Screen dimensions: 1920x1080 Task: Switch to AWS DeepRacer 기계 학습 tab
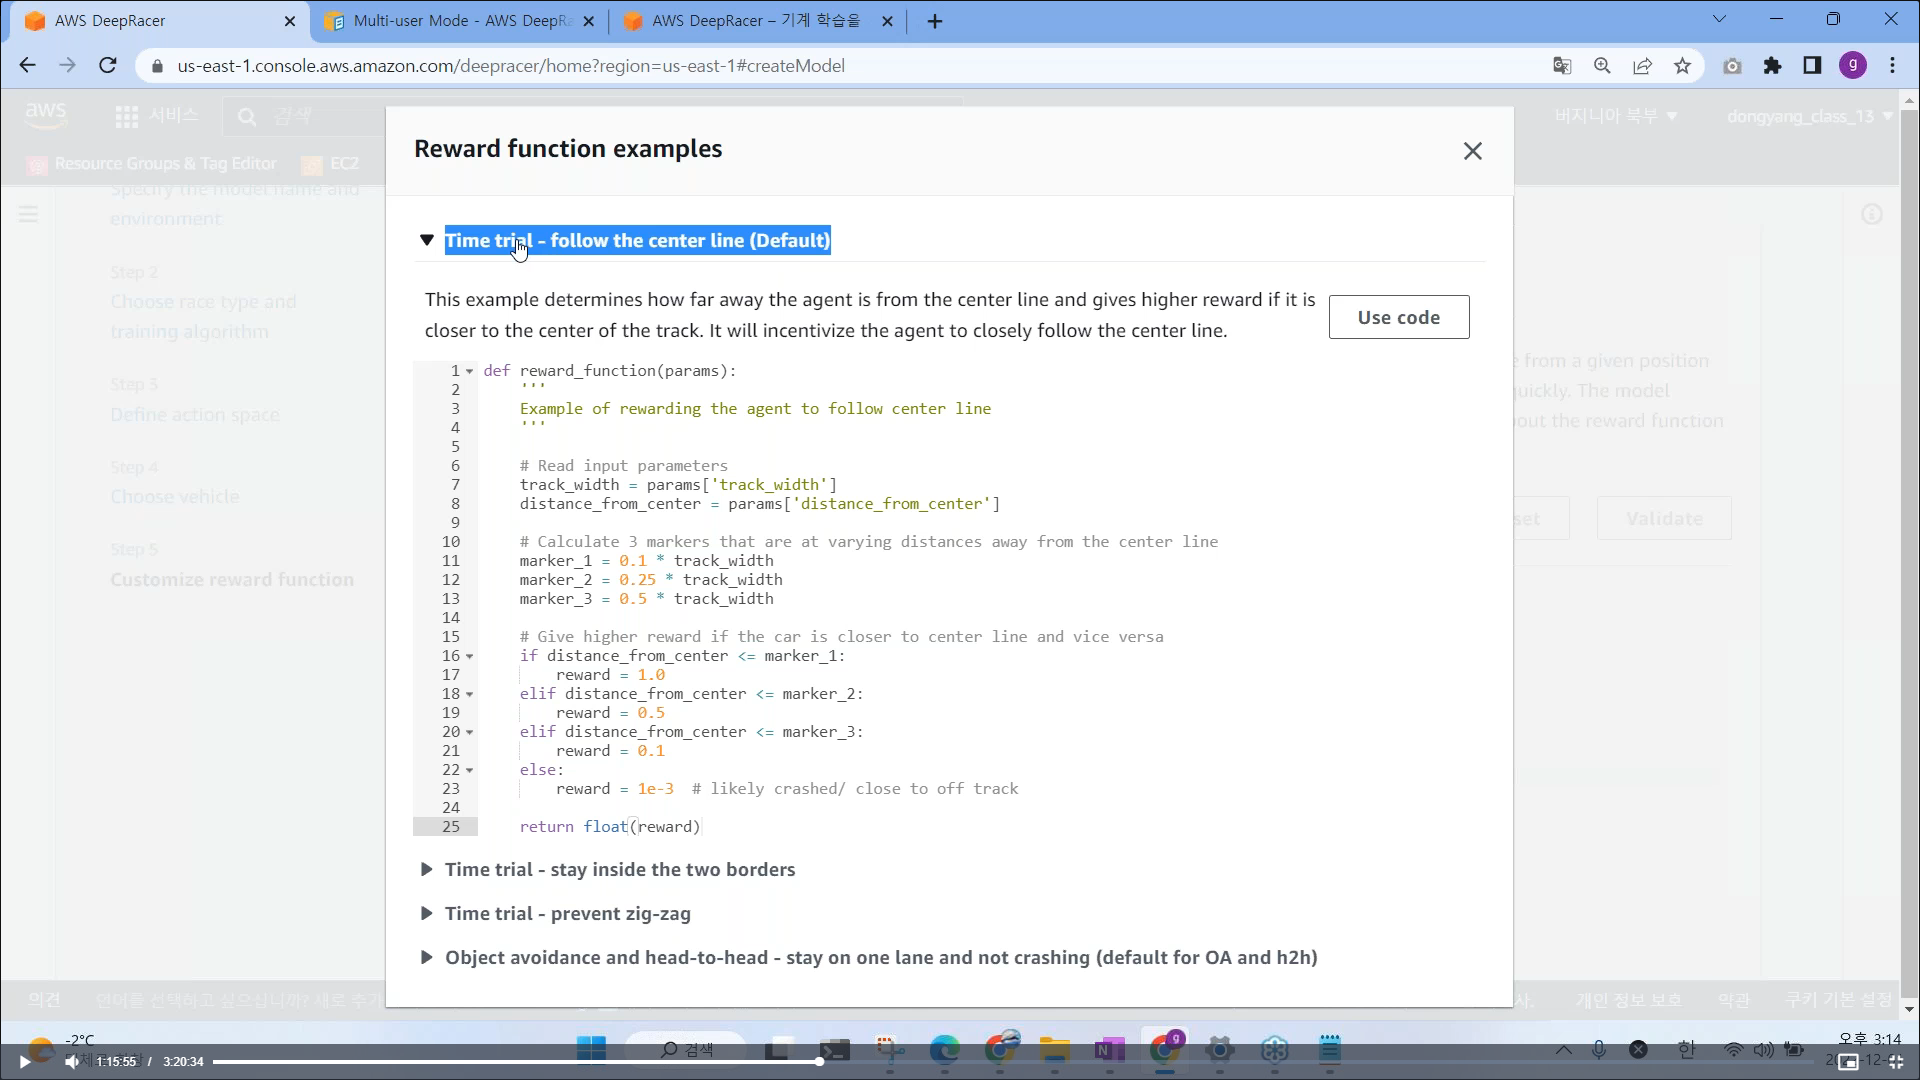(755, 21)
